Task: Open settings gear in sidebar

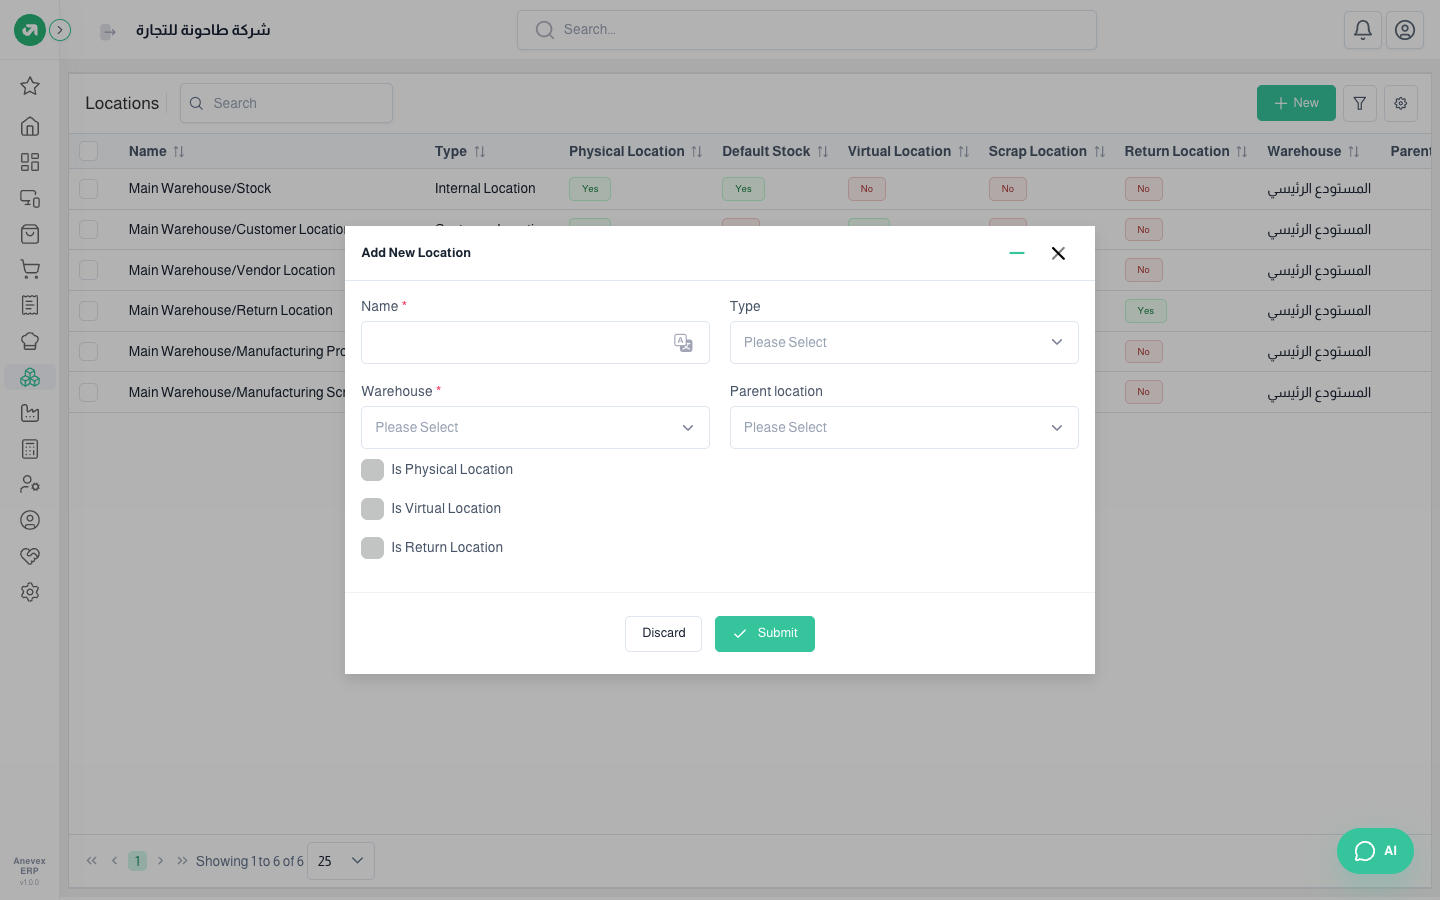Action: pyautogui.click(x=30, y=592)
